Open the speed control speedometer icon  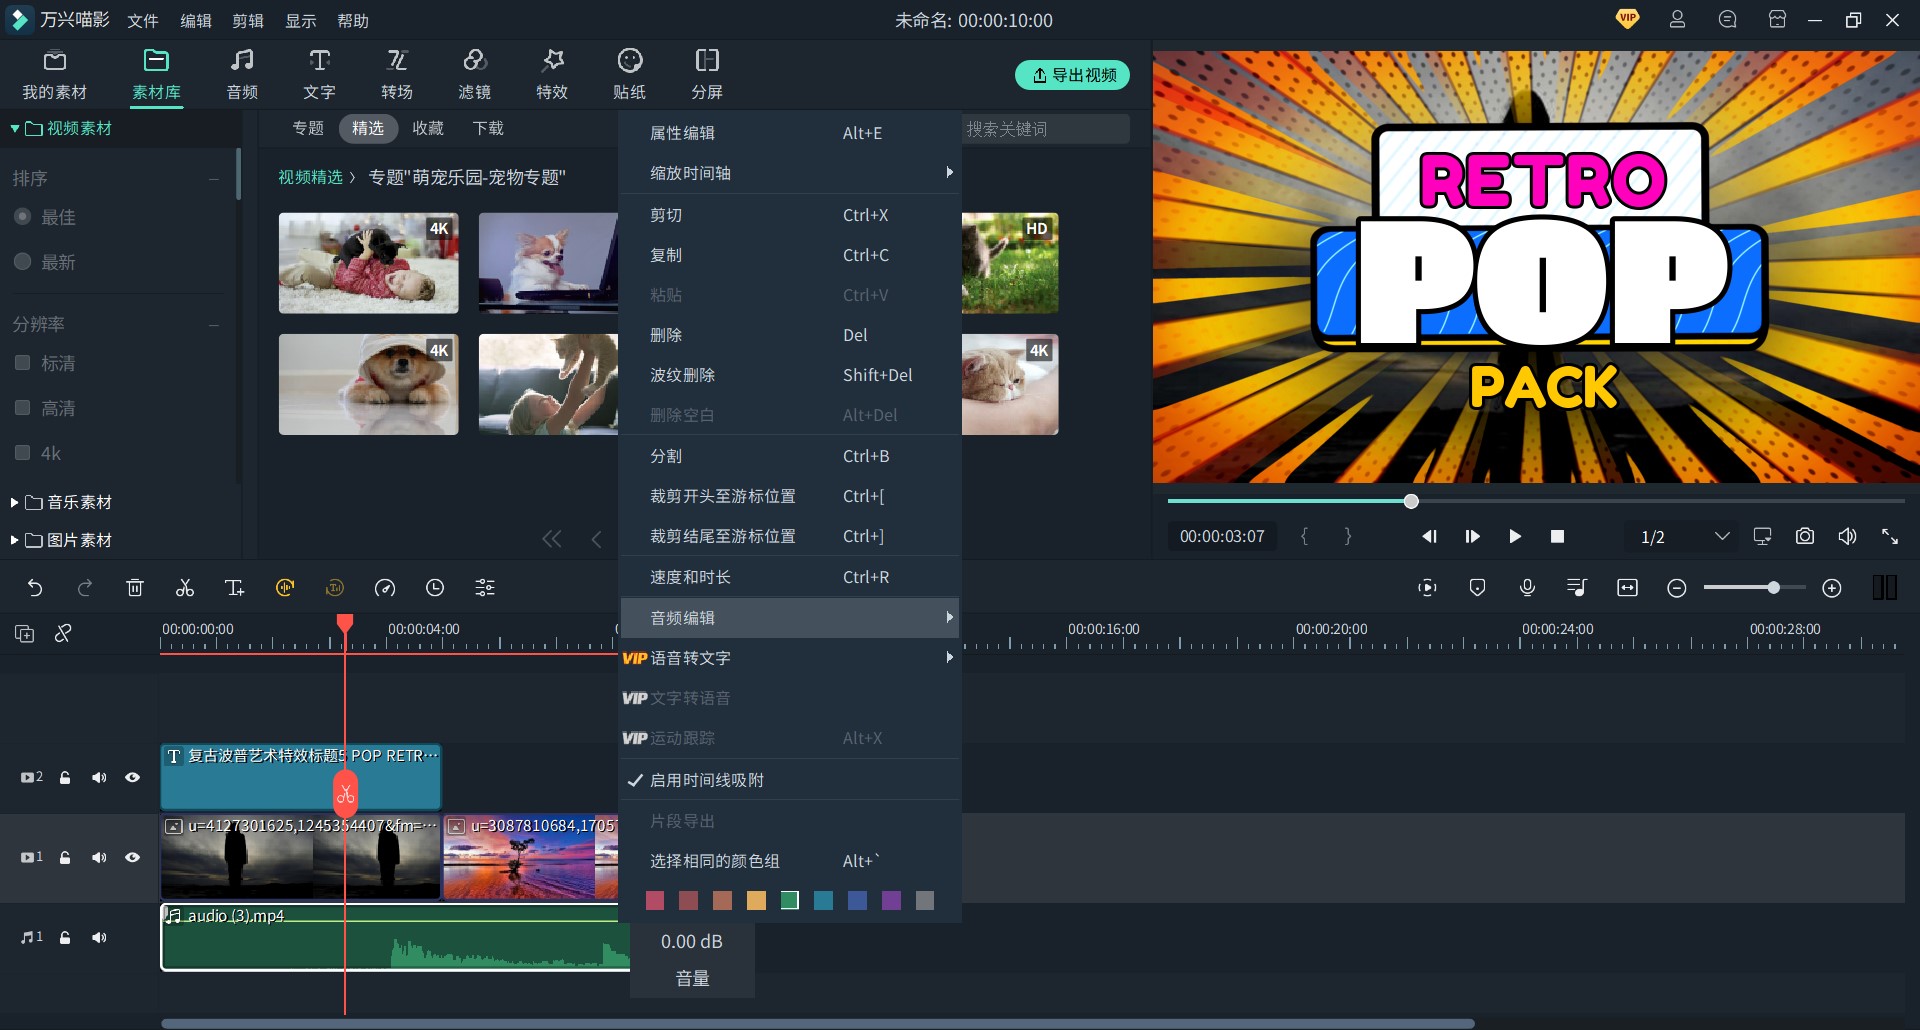pyautogui.click(x=385, y=588)
